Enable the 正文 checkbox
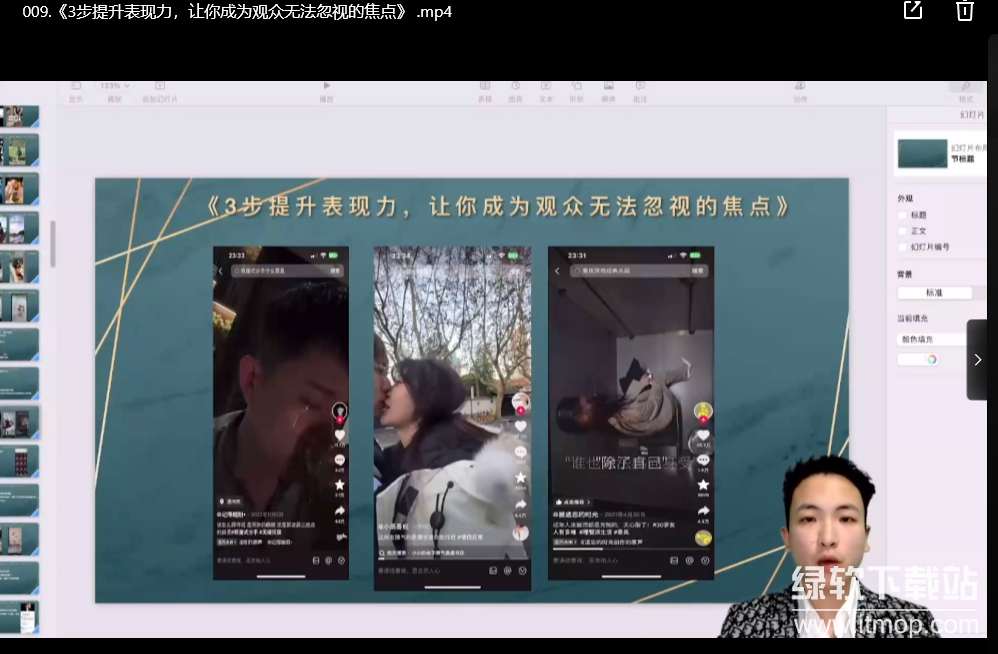The width and height of the screenshot is (998, 654). (902, 231)
